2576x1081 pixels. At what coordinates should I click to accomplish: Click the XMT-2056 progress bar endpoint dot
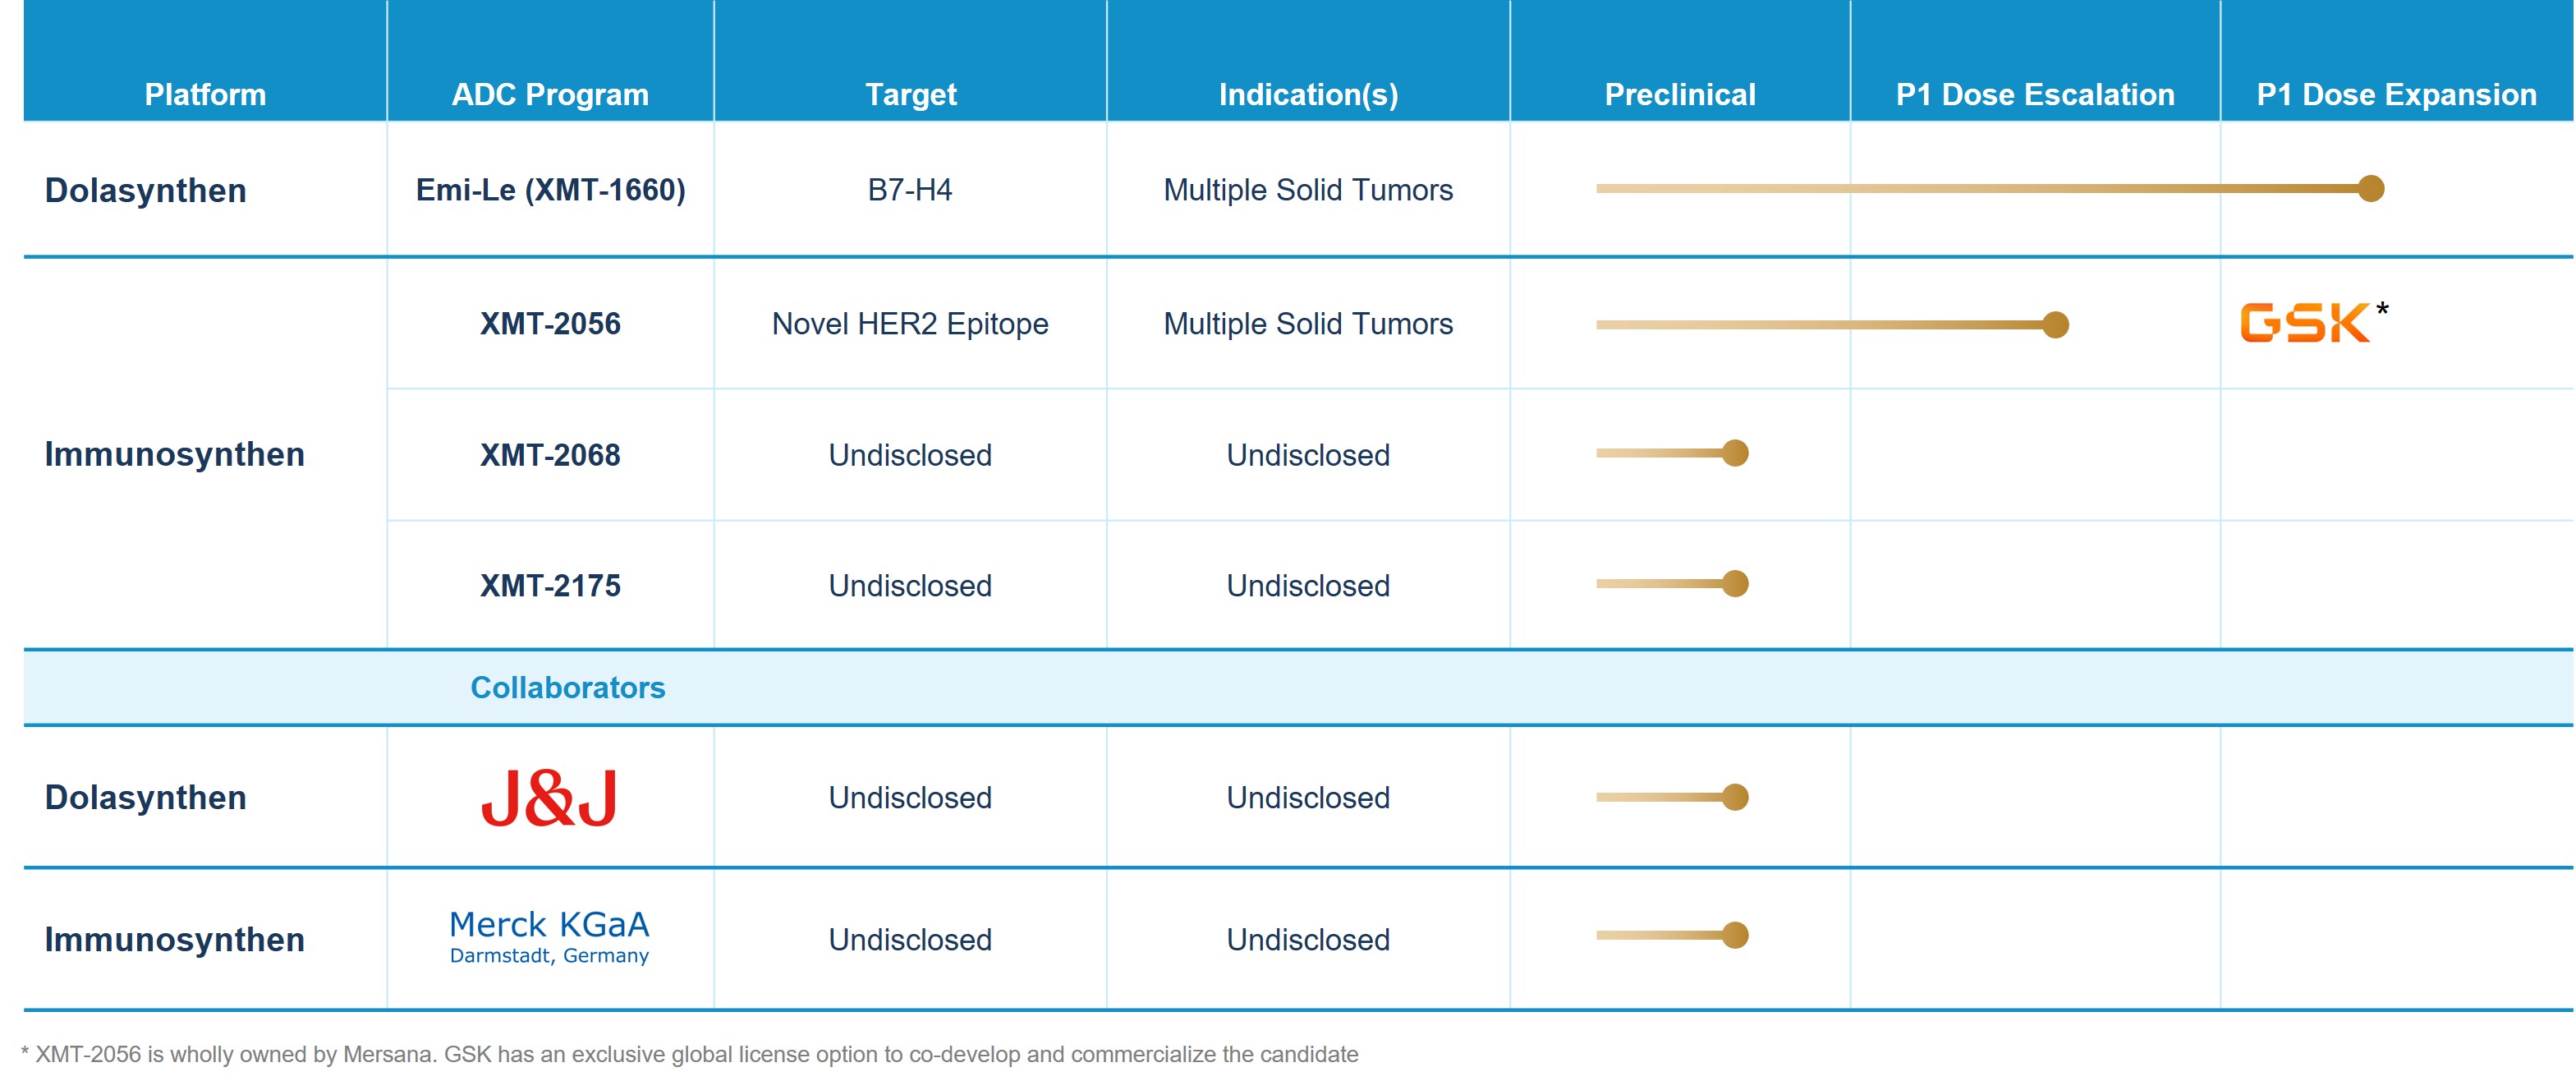click(x=2055, y=325)
